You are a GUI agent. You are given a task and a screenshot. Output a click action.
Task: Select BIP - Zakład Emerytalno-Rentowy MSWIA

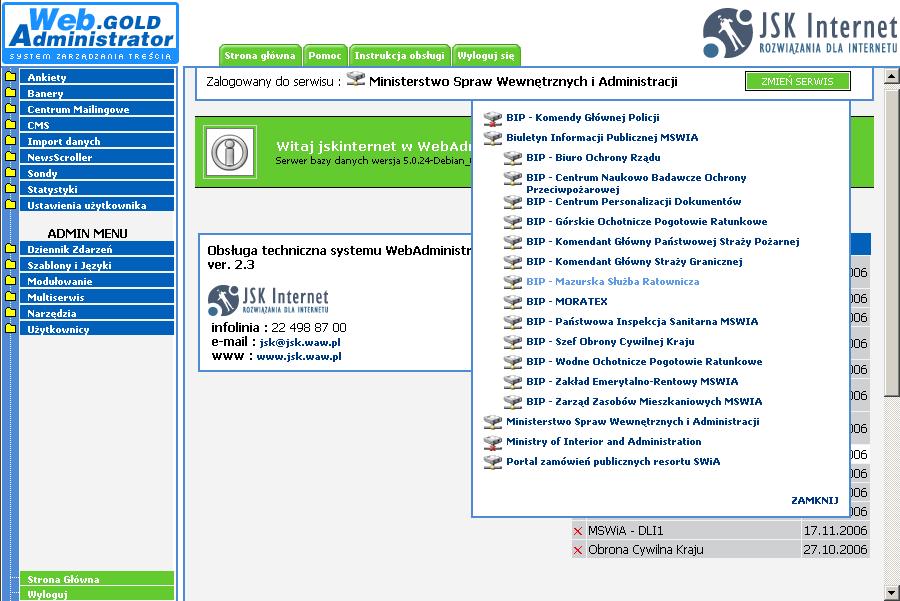632,382
